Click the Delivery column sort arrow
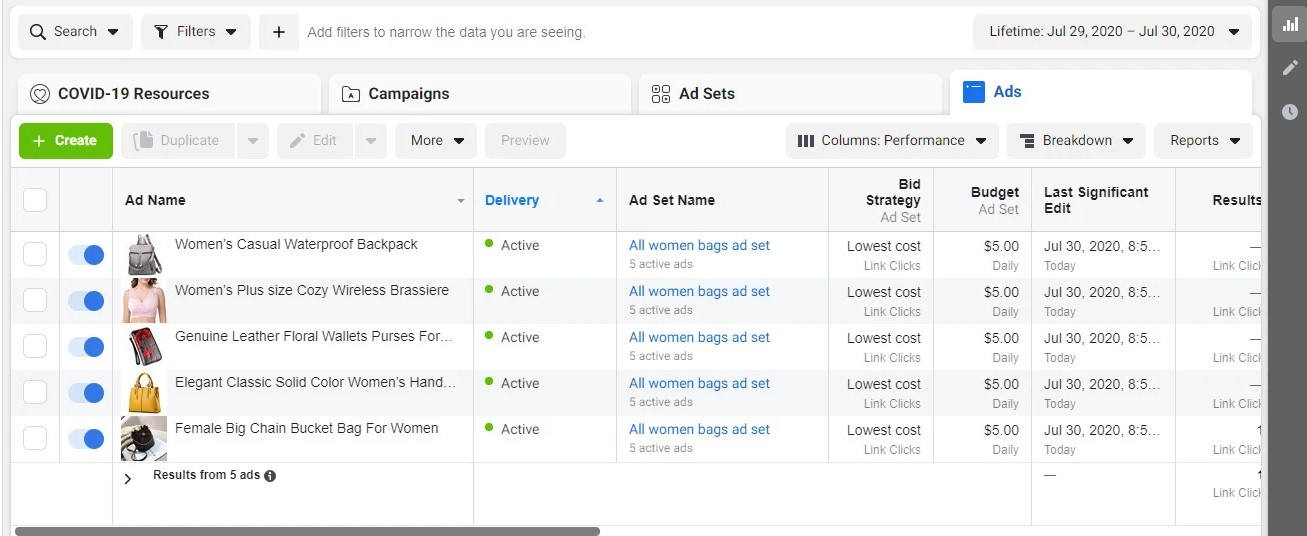Image resolution: width=1307 pixels, height=536 pixels. click(599, 201)
